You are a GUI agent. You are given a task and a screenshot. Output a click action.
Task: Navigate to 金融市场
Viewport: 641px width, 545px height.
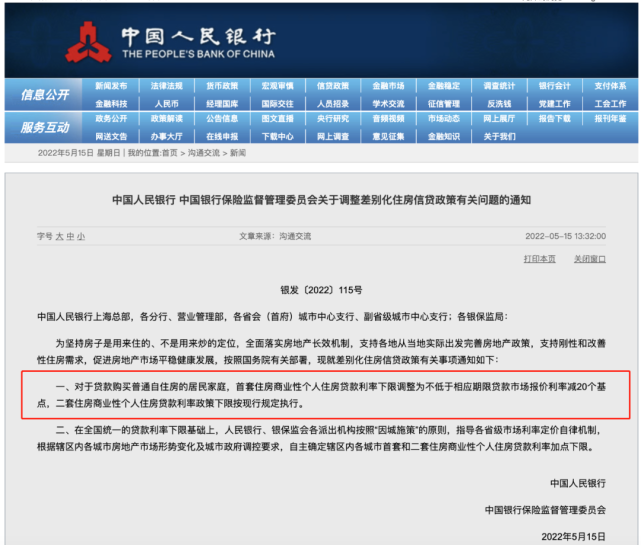pos(388,86)
